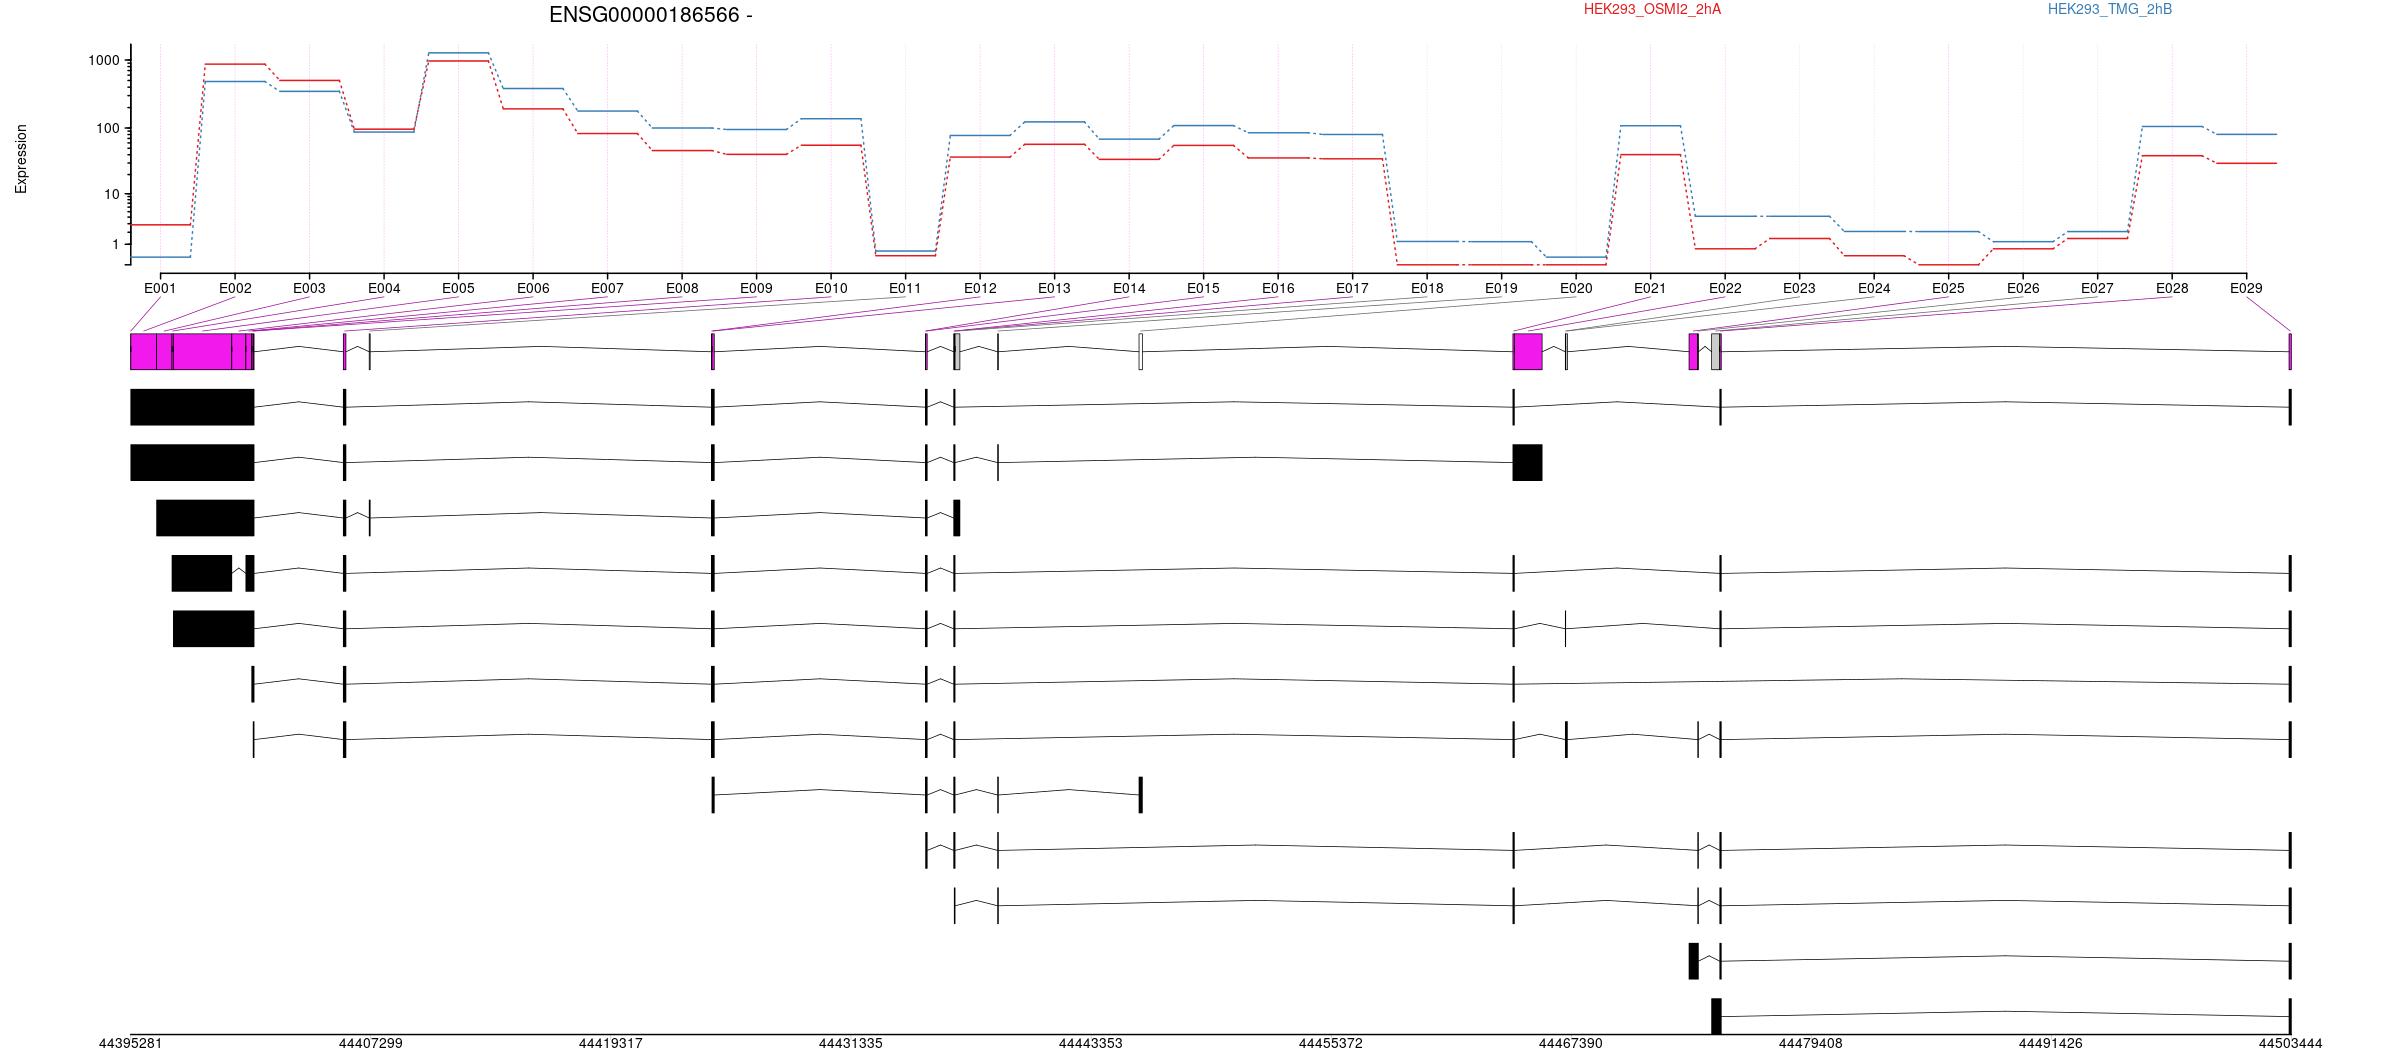Click genomic coordinate 44503444
This screenshot has height=1060, width=2400.
click(2290, 1044)
